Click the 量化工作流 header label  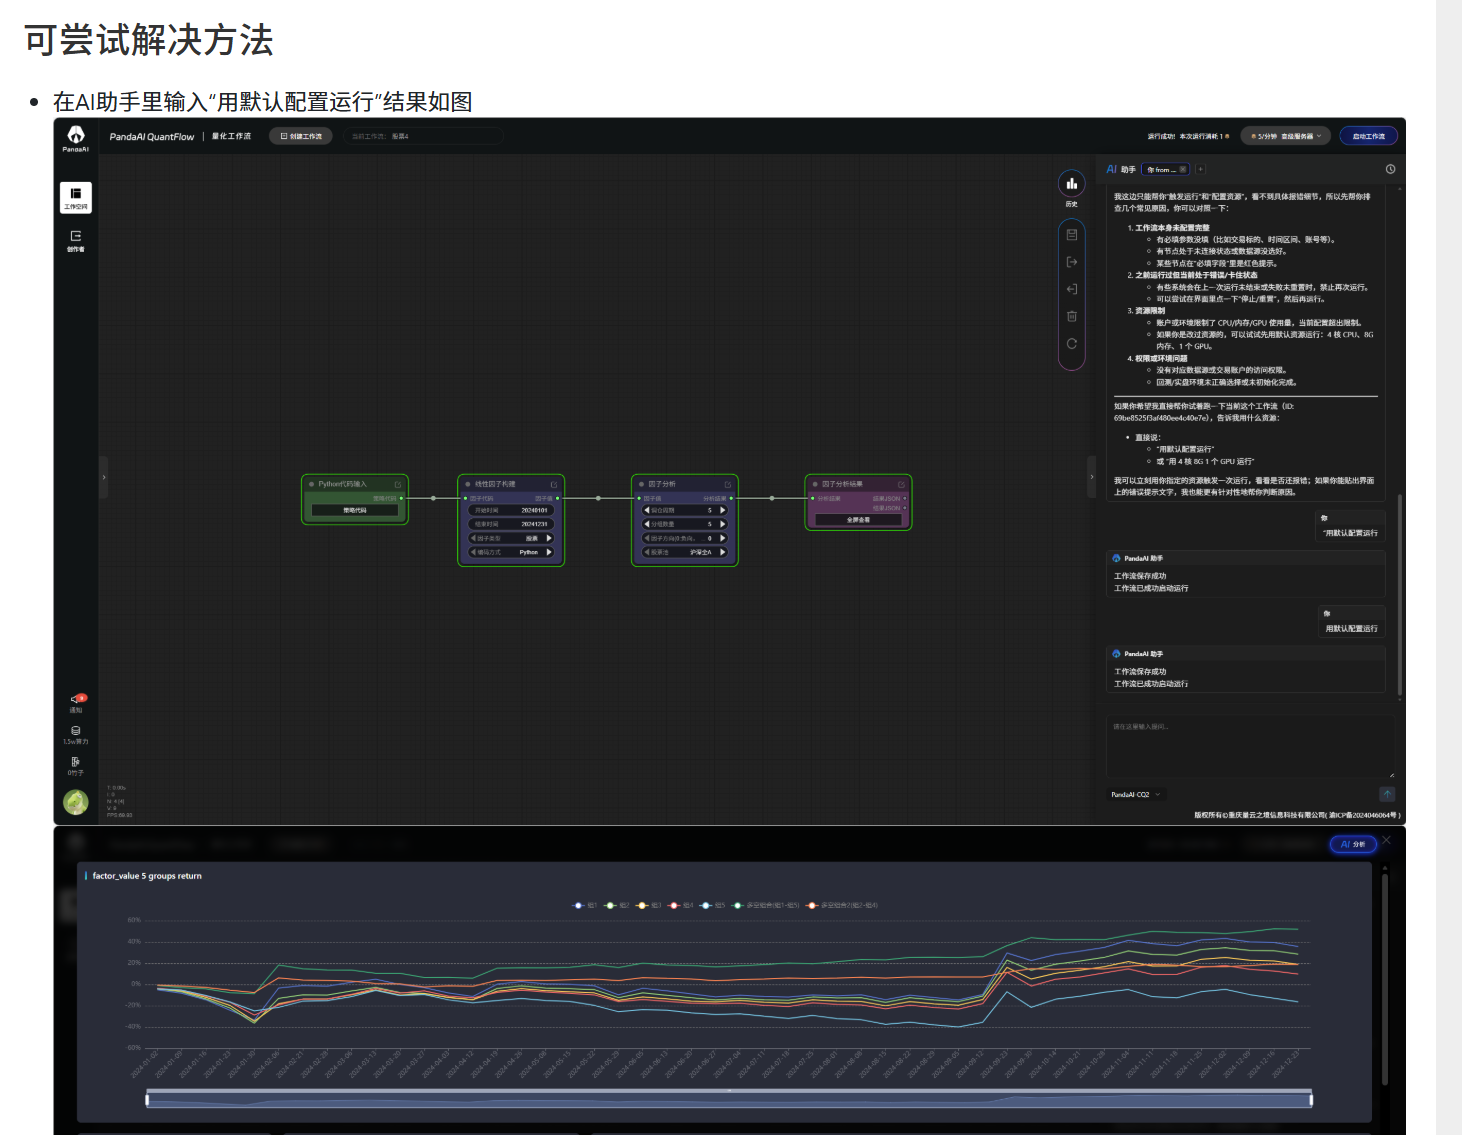[x=232, y=136]
